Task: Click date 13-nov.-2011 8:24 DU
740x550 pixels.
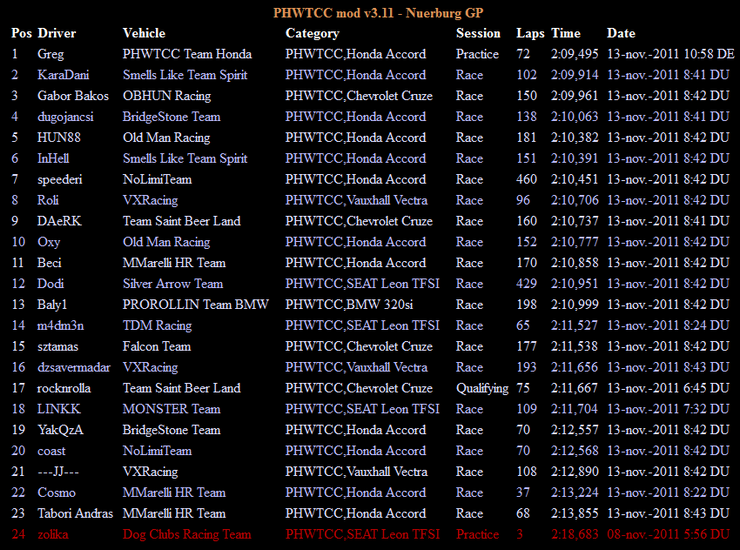Action: 668,325
